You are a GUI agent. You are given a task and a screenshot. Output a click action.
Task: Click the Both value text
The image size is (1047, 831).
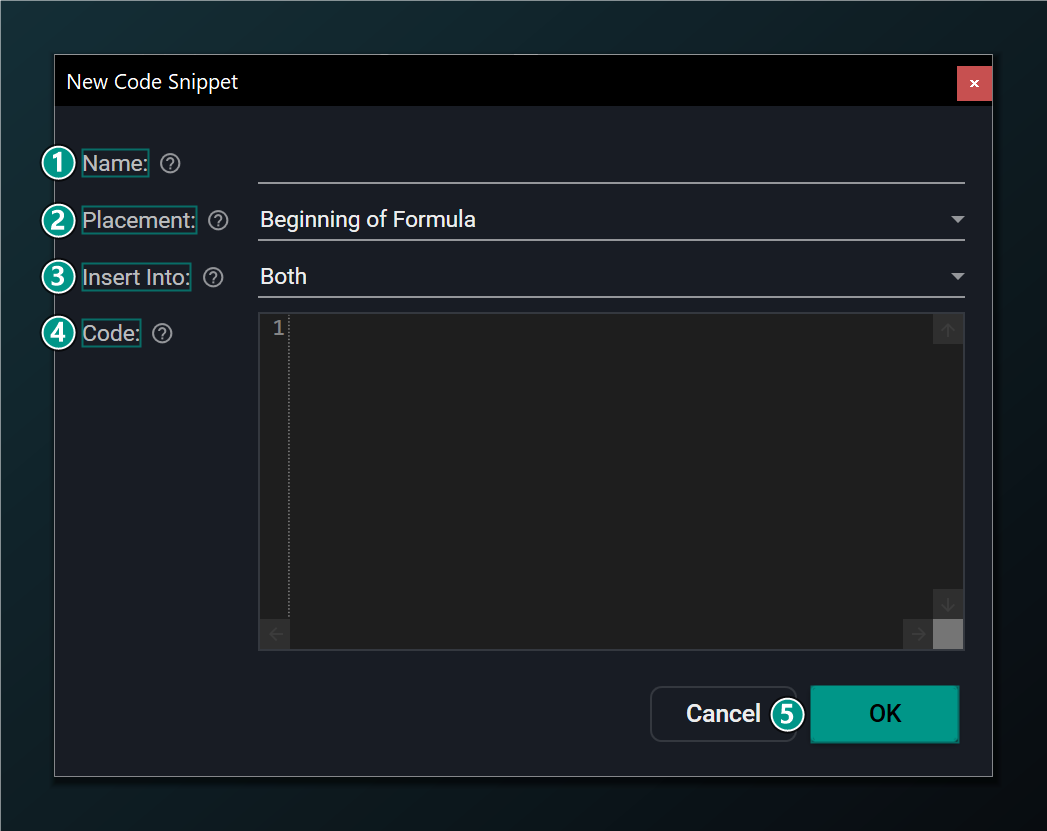pyautogui.click(x=284, y=276)
